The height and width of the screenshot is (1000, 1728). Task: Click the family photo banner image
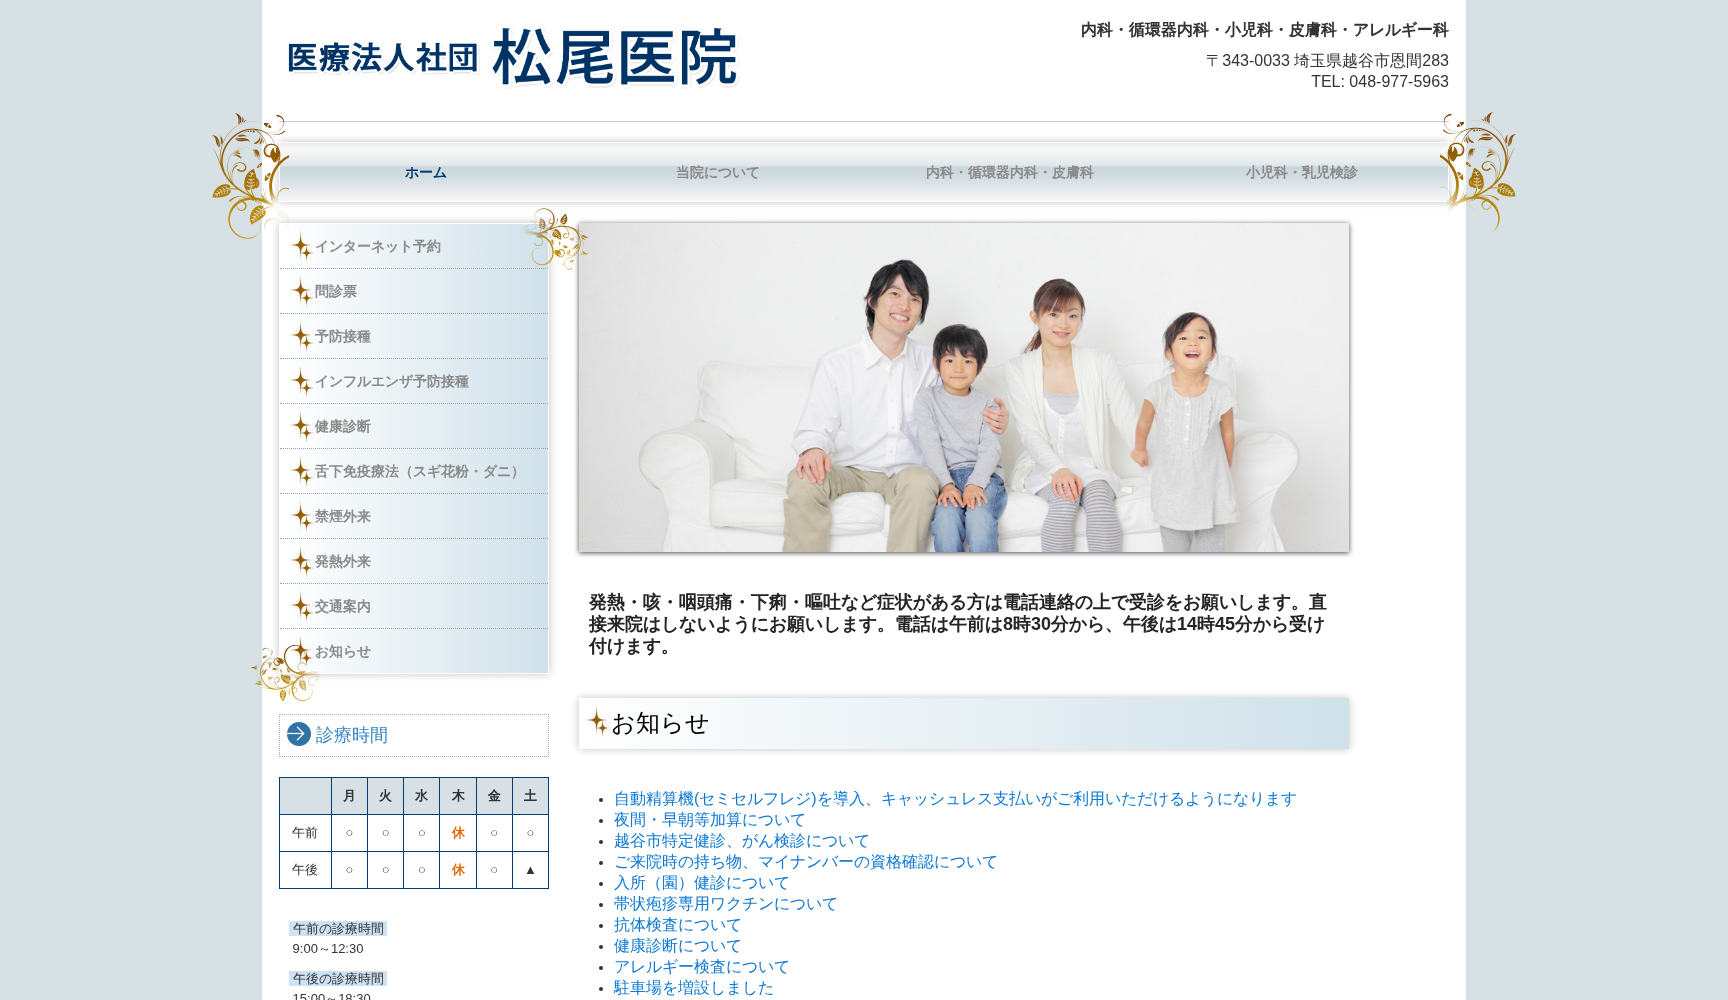963,387
